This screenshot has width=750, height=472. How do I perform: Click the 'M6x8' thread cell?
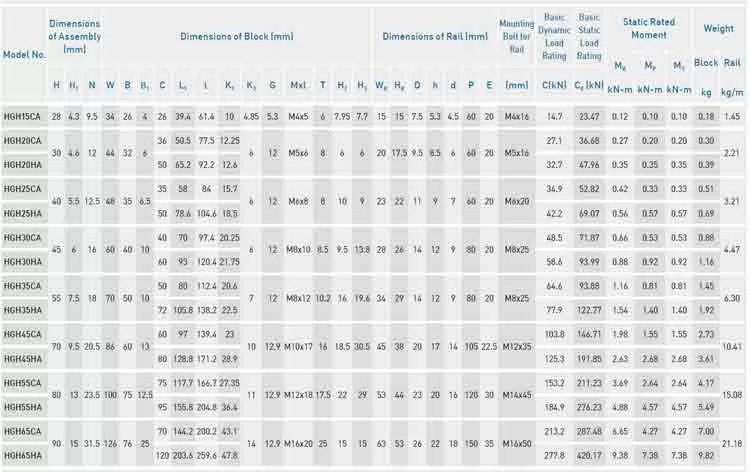click(298, 201)
